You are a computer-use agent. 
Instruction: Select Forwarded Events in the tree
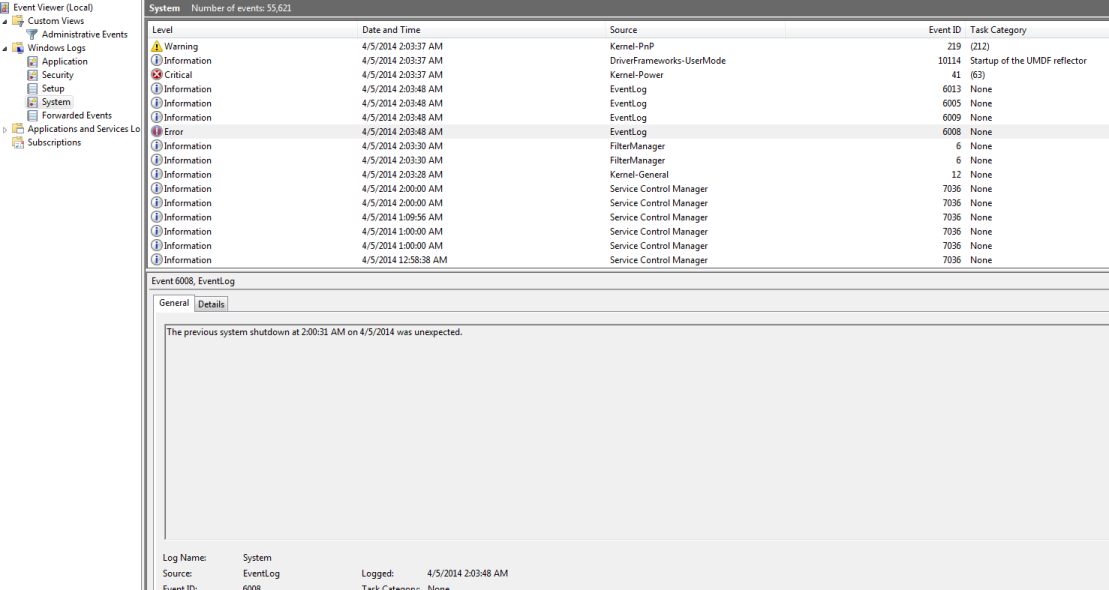coord(76,115)
